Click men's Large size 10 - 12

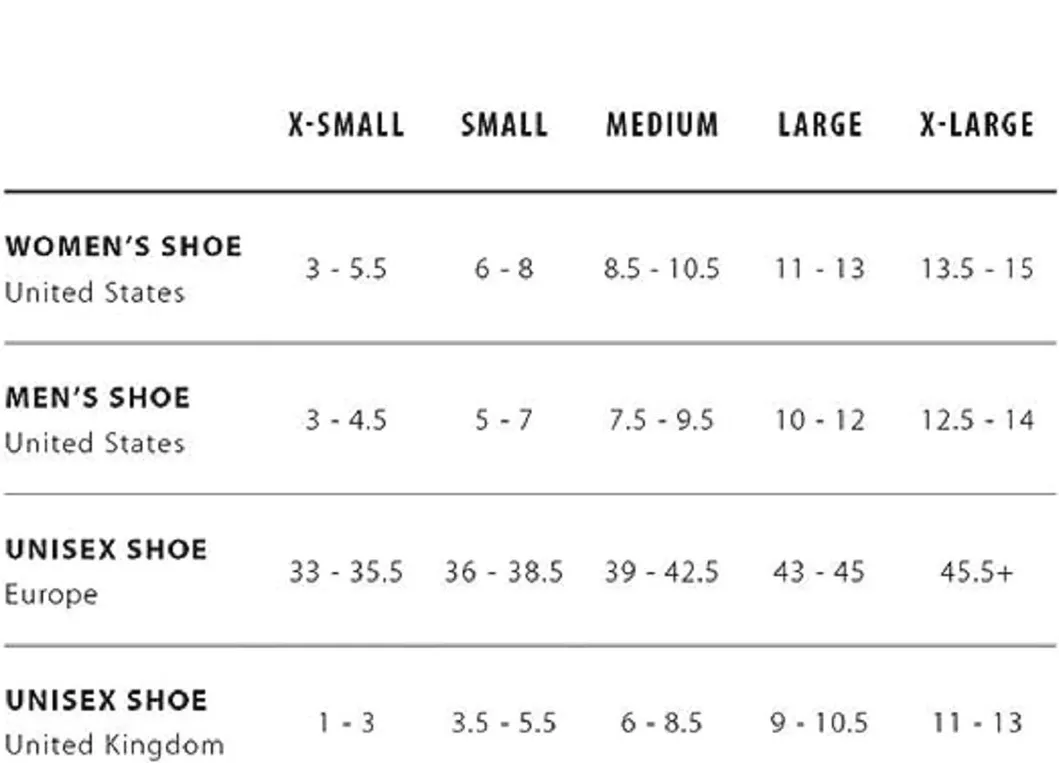pyautogui.click(x=819, y=420)
